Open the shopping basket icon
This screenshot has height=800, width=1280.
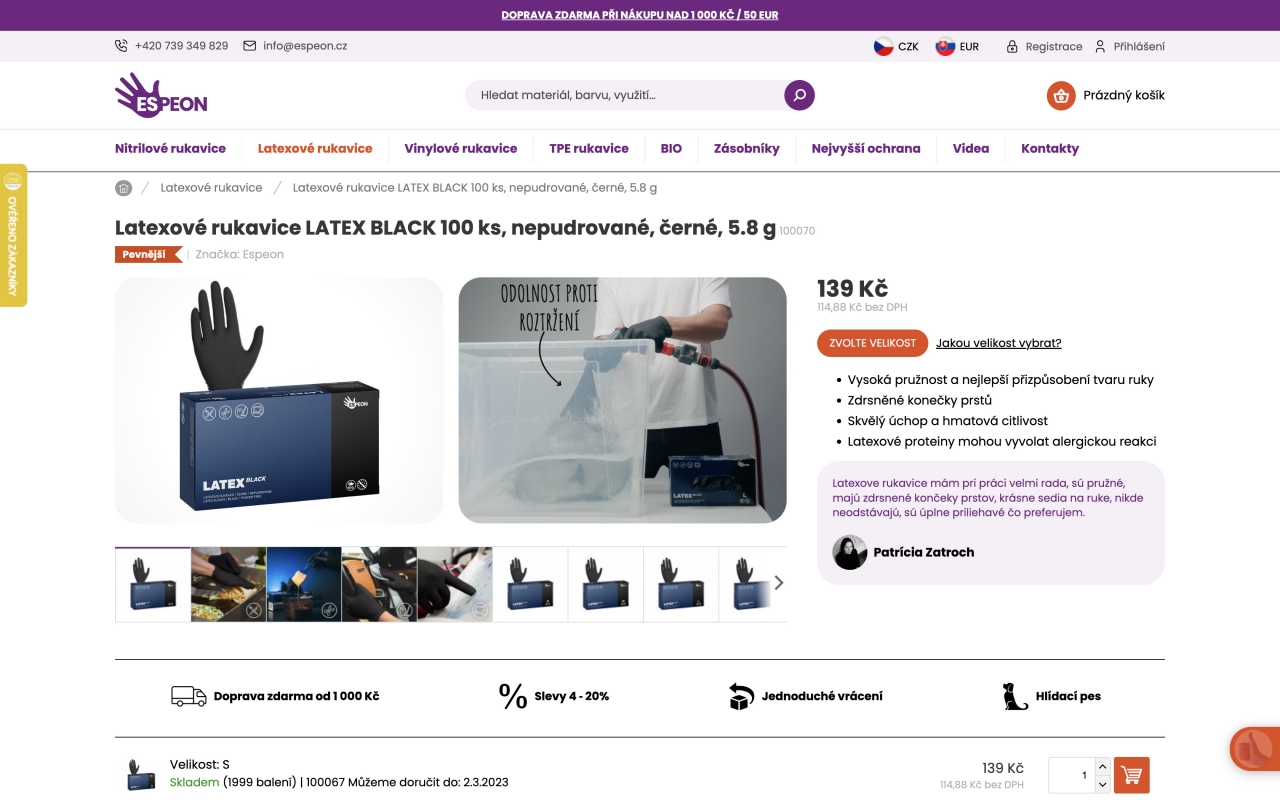[1061, 96]
